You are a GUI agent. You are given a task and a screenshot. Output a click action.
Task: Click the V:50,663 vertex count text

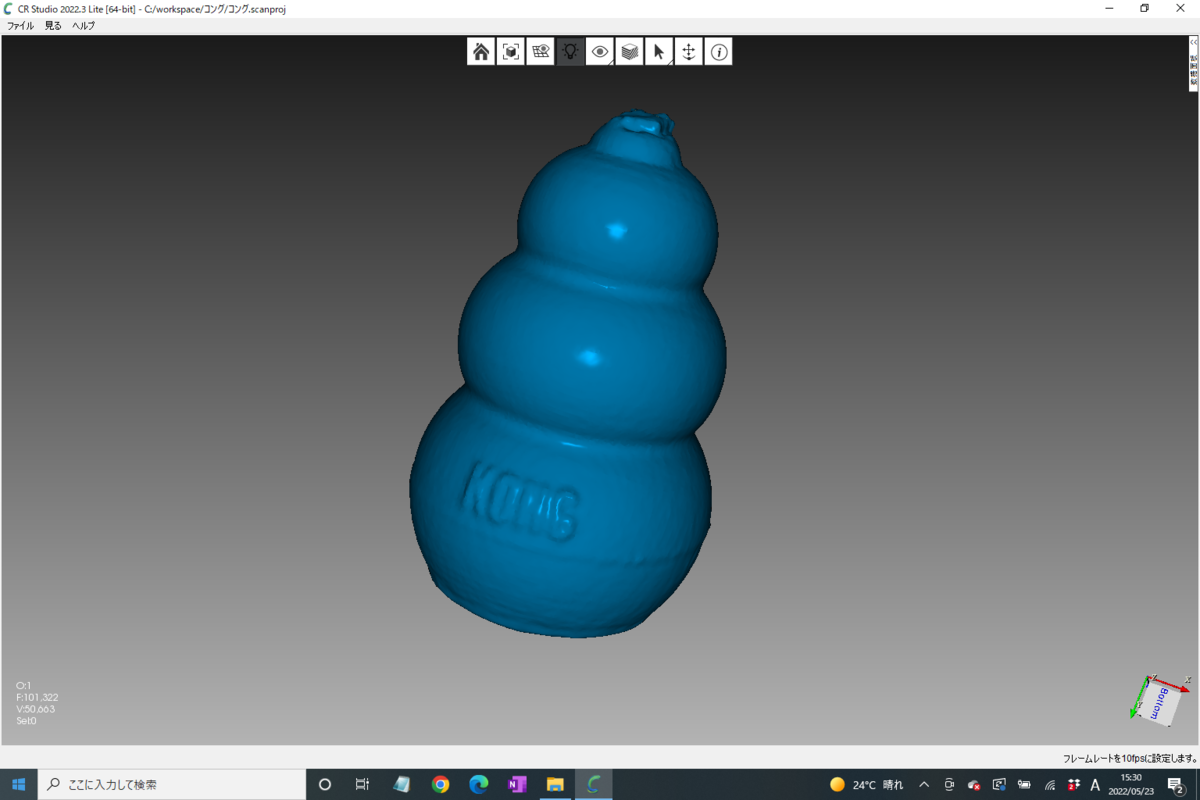click(36, 709)
